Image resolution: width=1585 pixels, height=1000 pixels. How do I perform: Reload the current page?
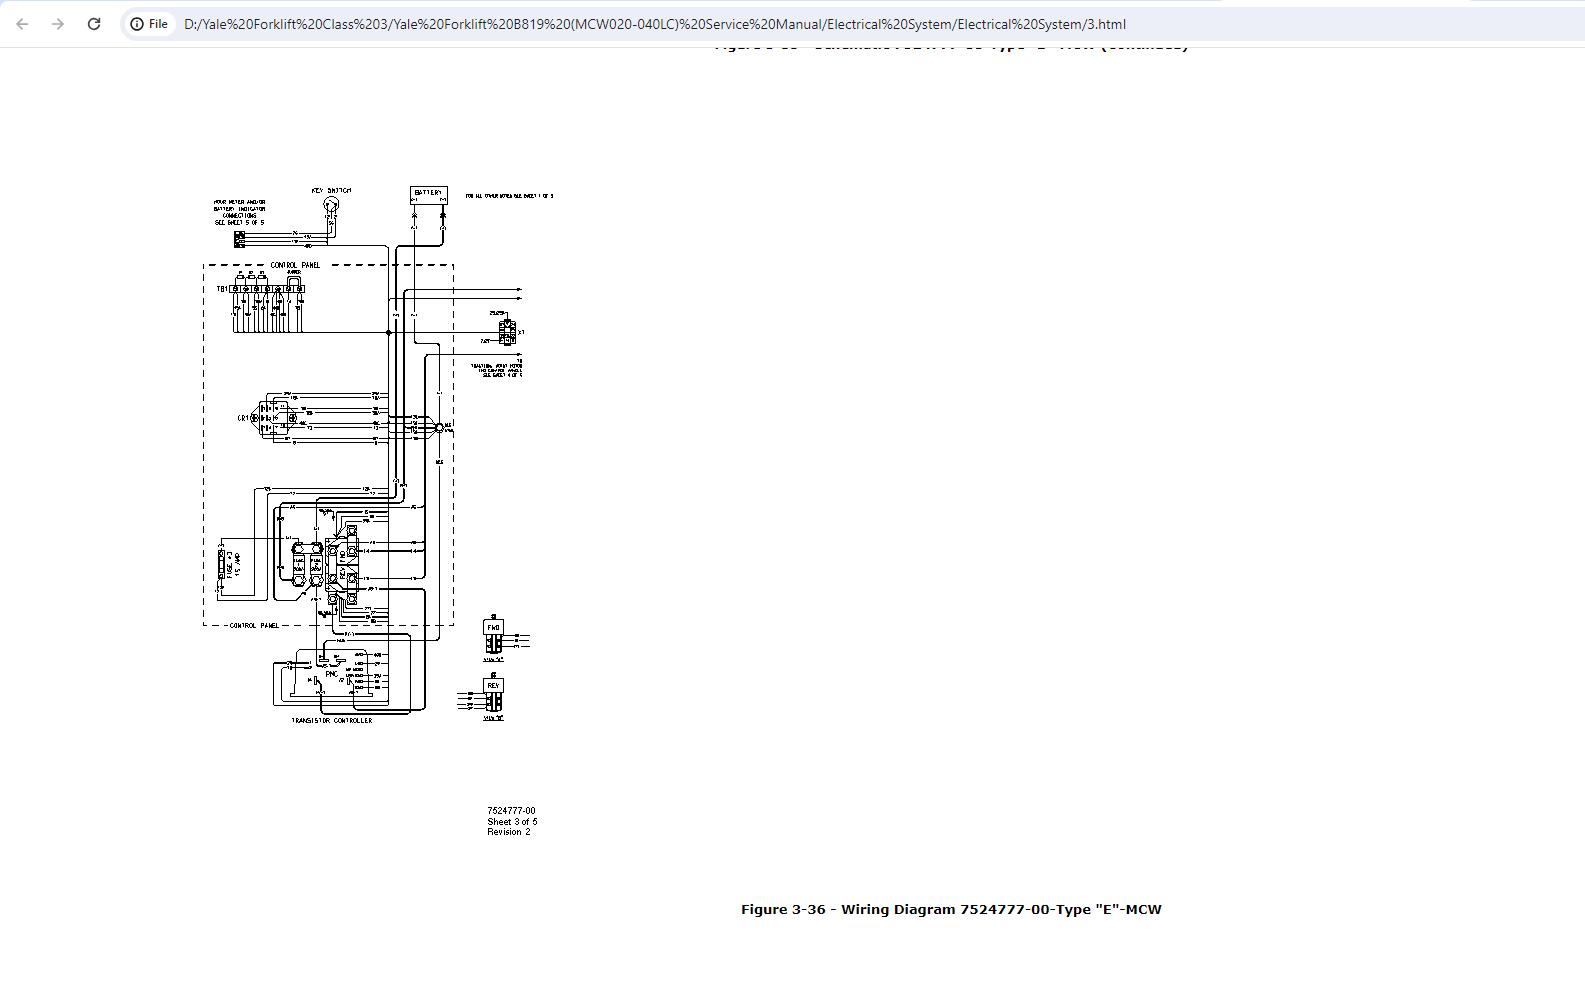pos(94,24)
